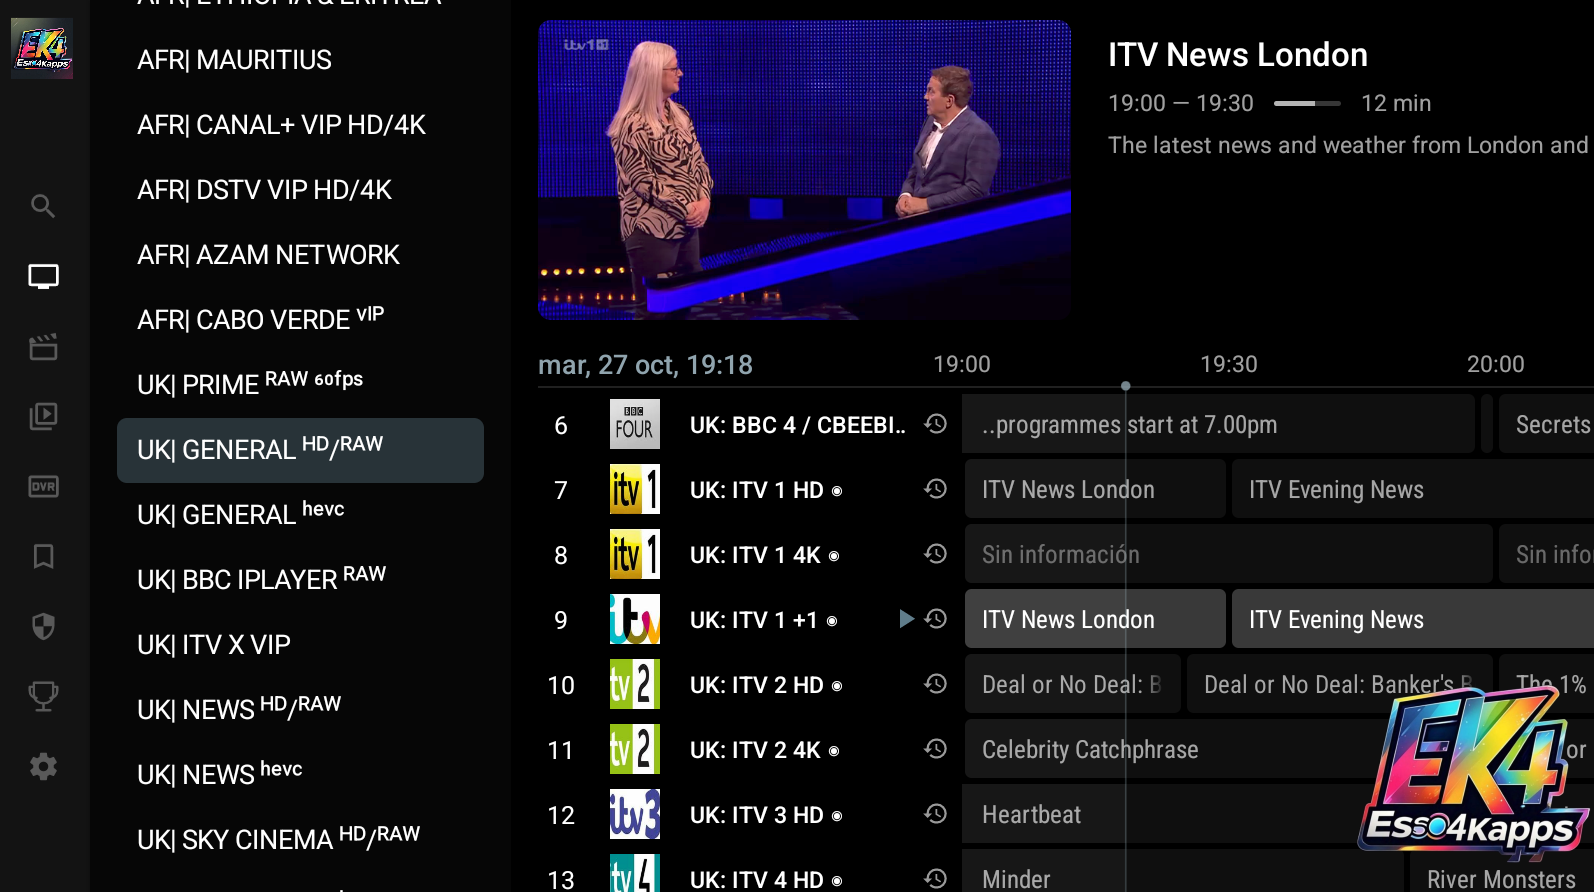Select channel UK: ITV 1 +1

(x=763, y=620)
